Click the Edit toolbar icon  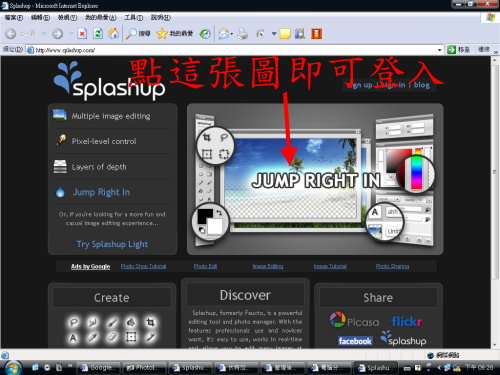click(x=260, y=34)
